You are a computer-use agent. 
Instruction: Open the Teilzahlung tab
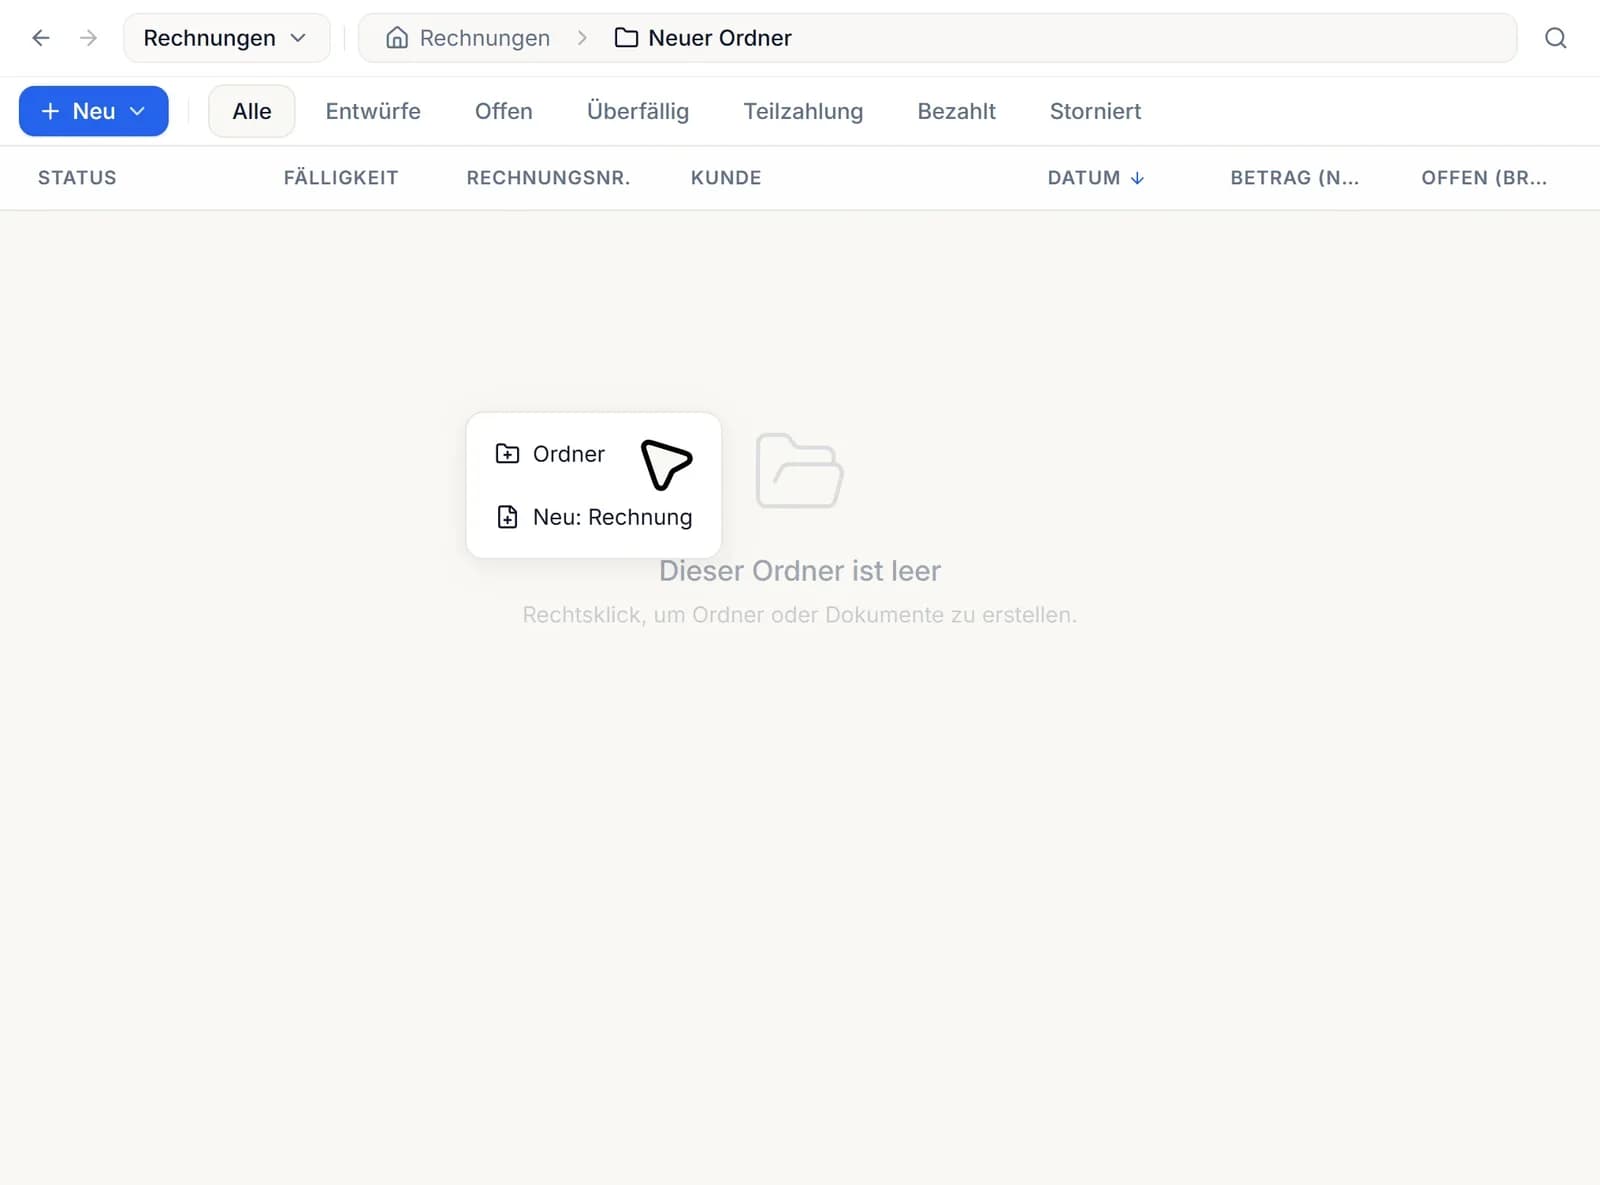(x=803, y=111)
